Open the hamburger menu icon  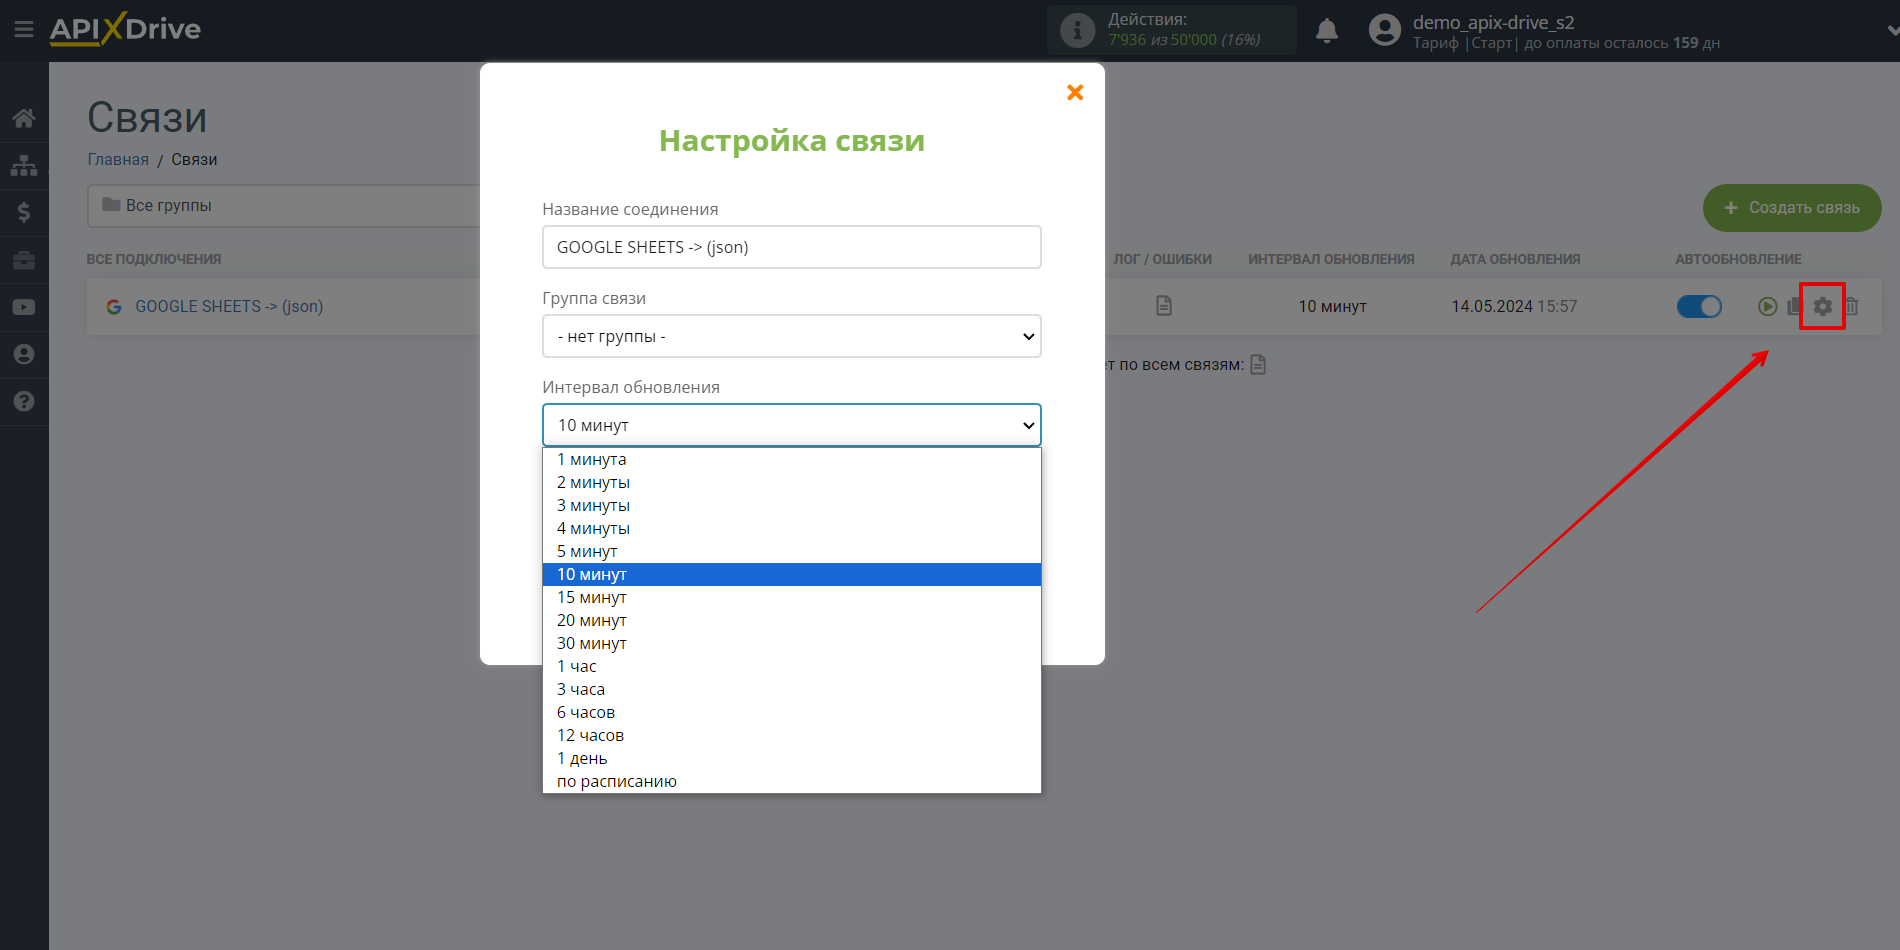coord(24,30)
